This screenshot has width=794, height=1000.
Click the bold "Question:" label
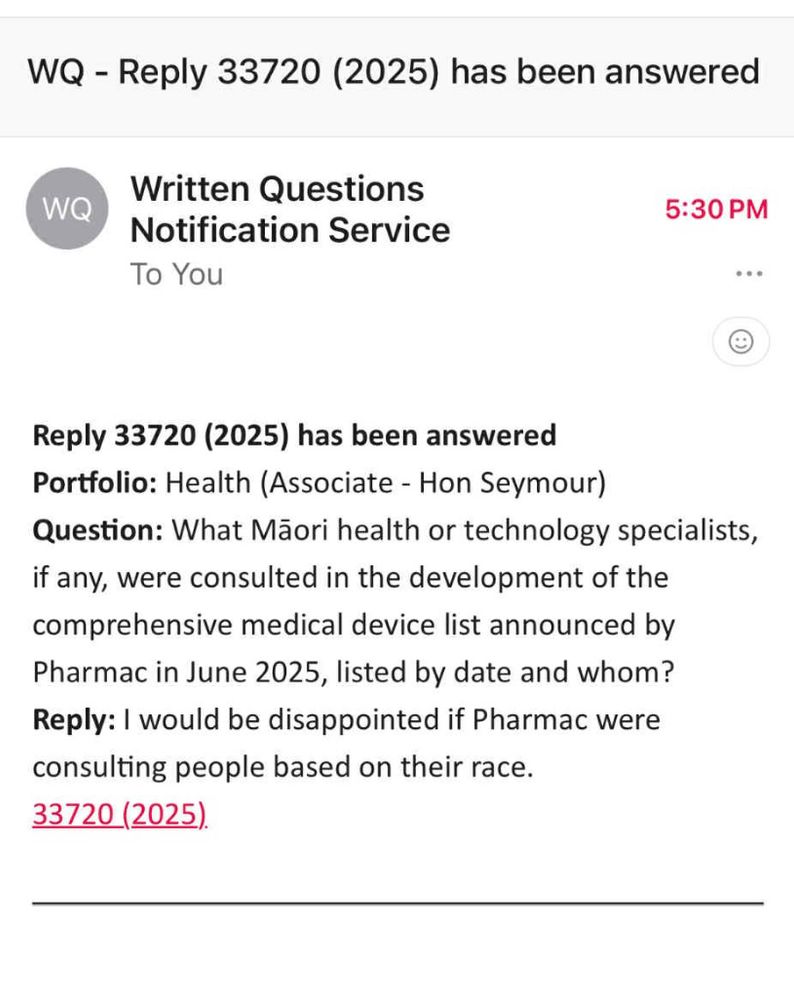click(x=98, y=530)
